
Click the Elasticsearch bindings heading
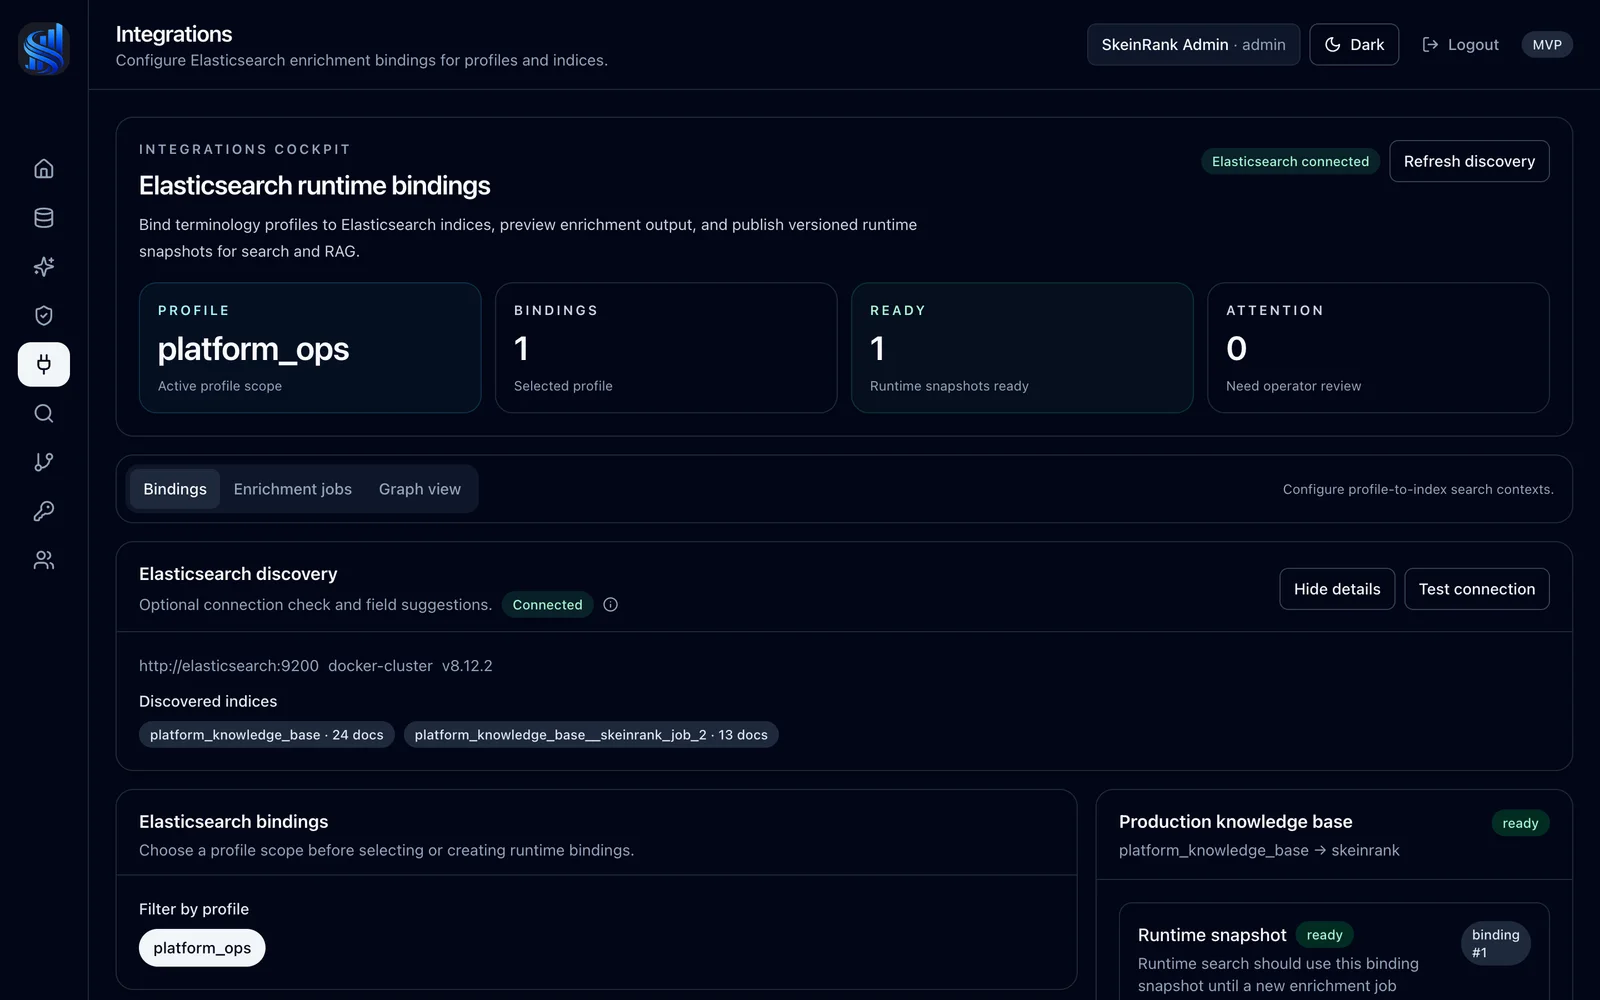[233, 822]
